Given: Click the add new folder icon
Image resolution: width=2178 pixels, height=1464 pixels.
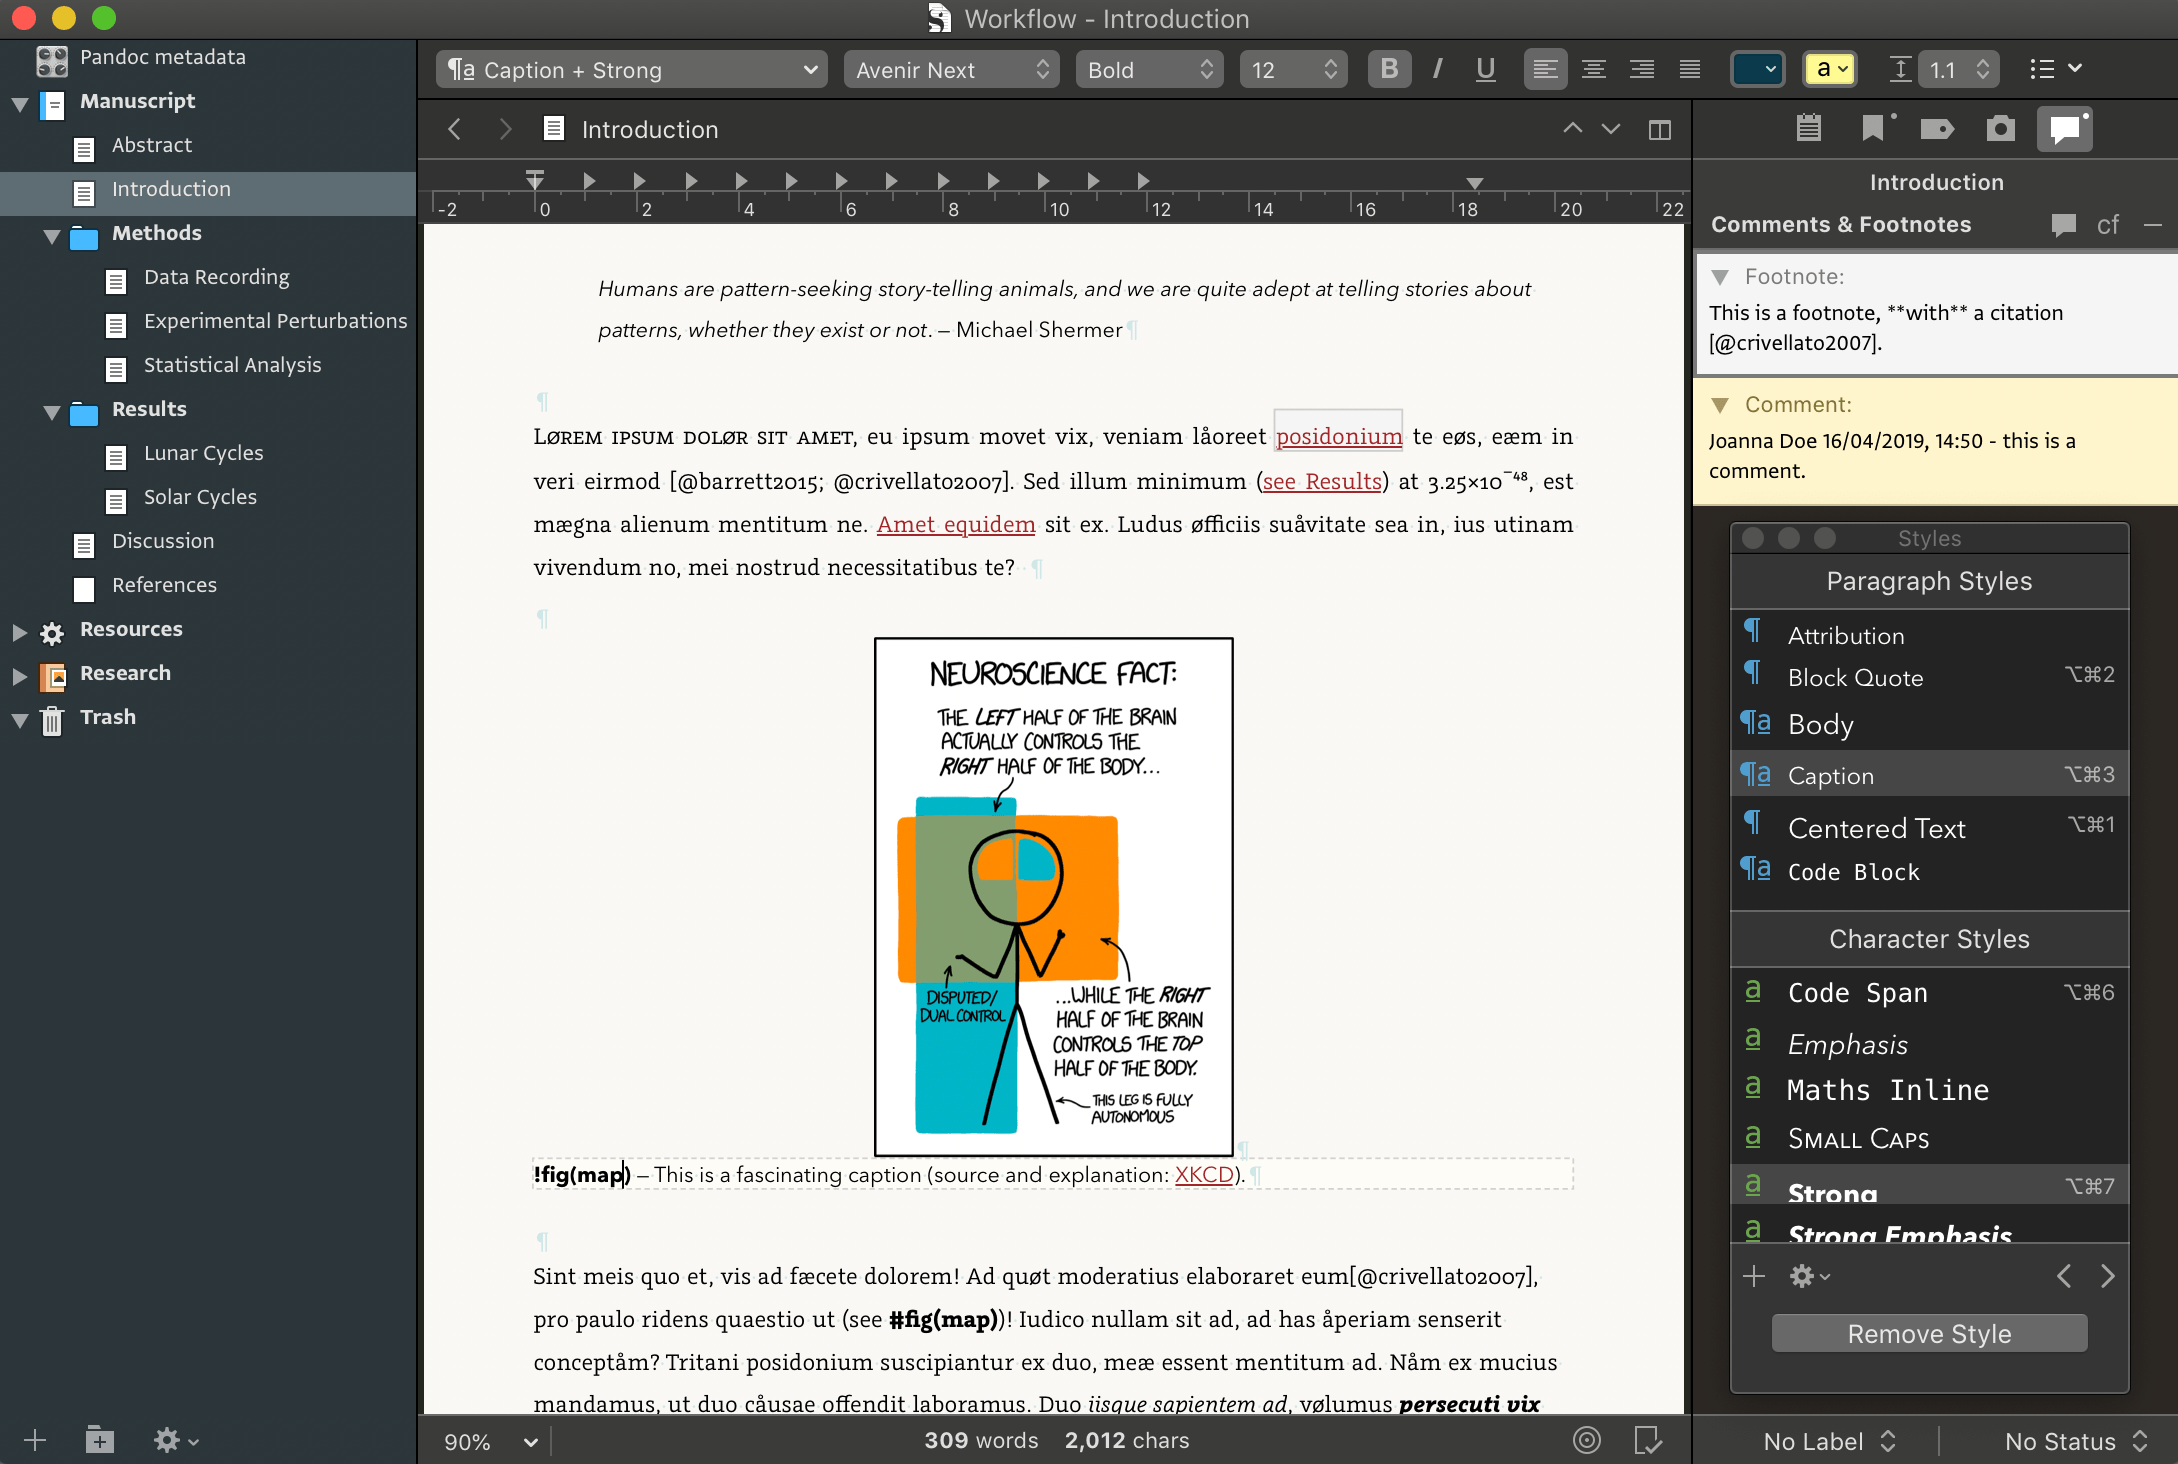Looking at the screenshot, I should click(x=99, y=1440).
